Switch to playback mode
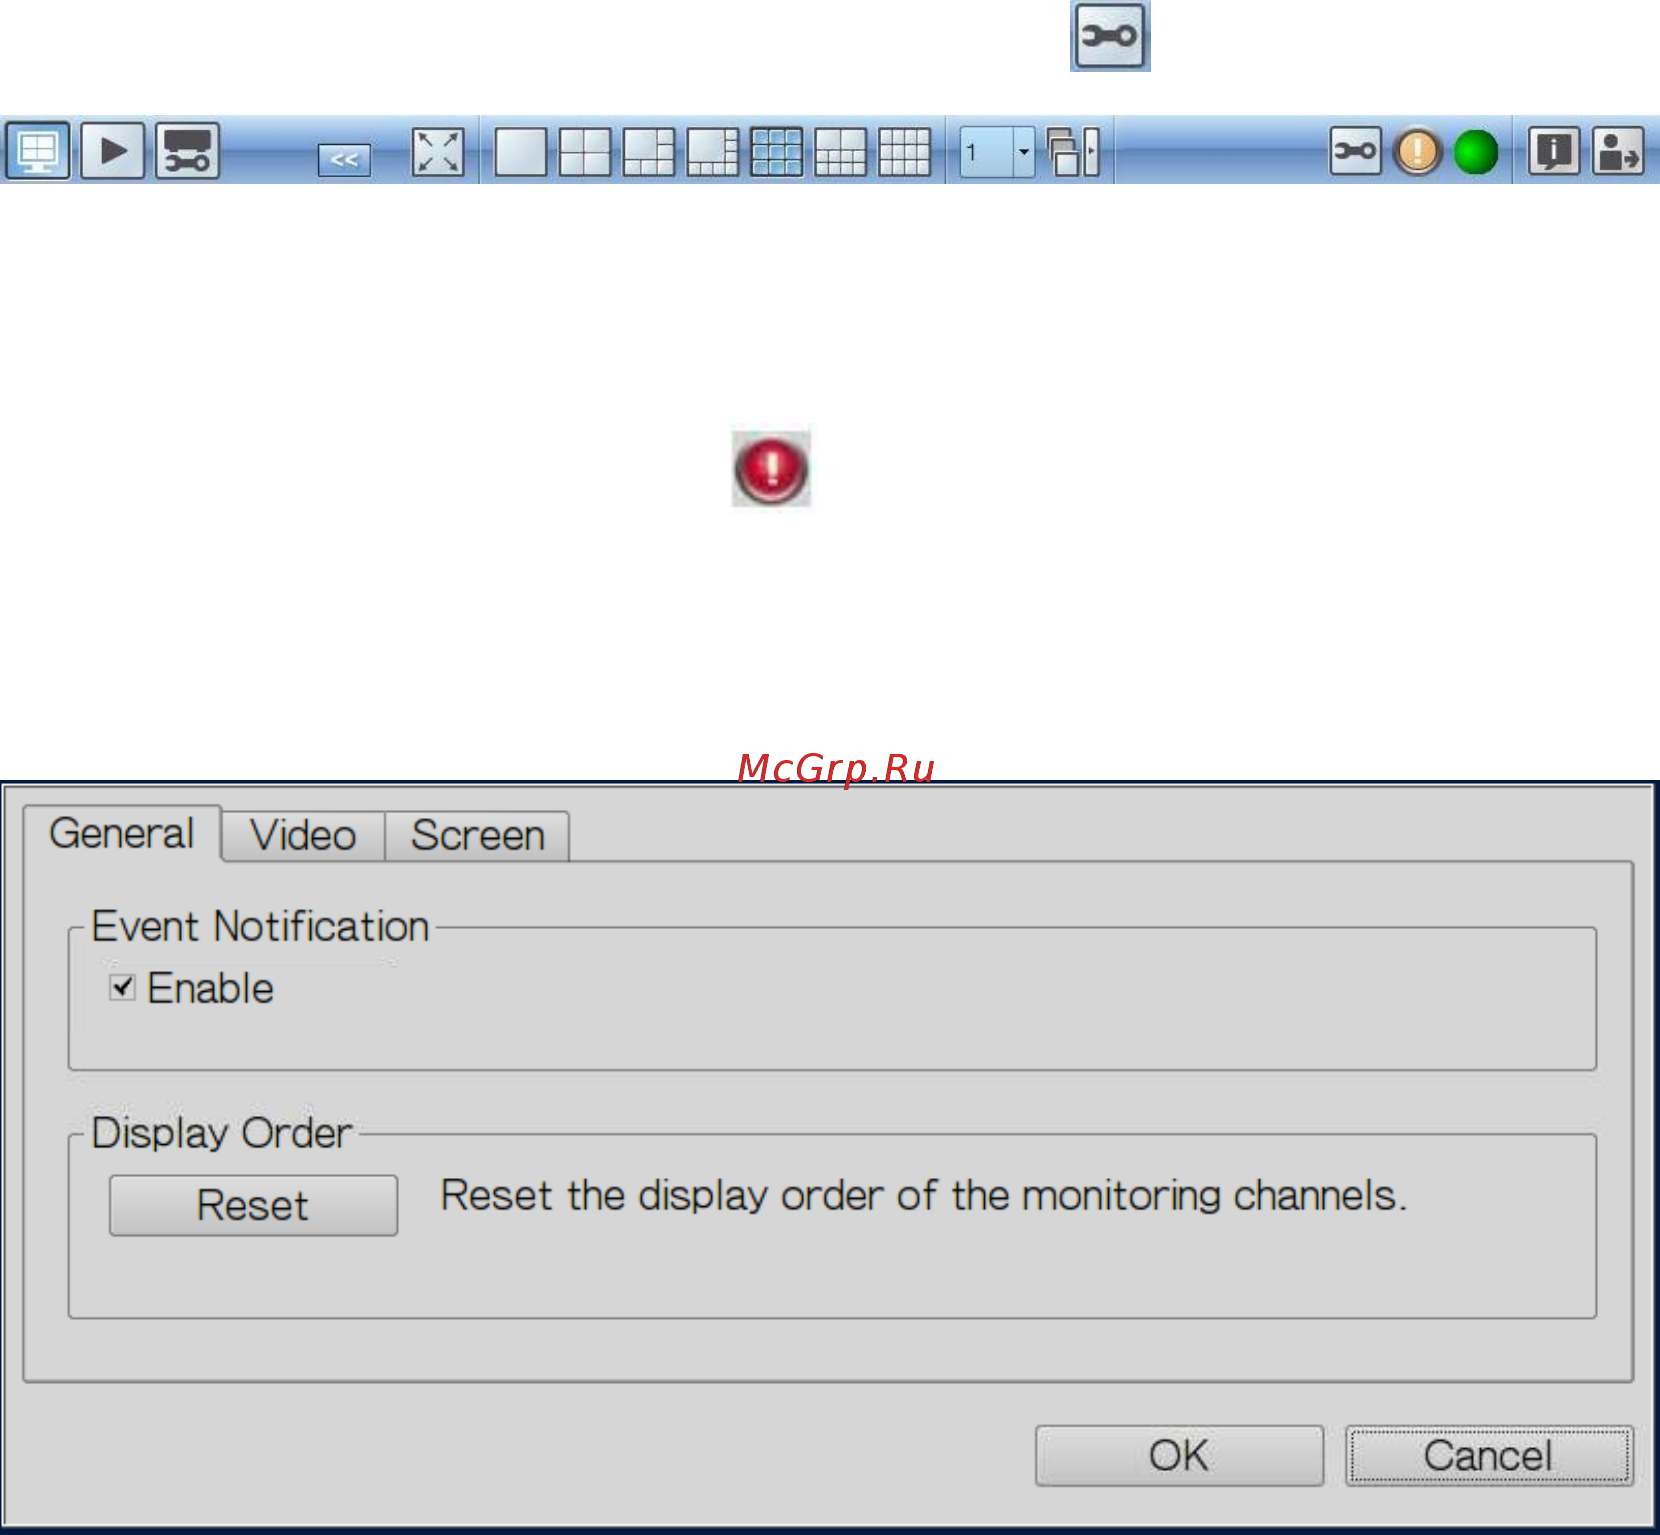 (x=113, y=151)
